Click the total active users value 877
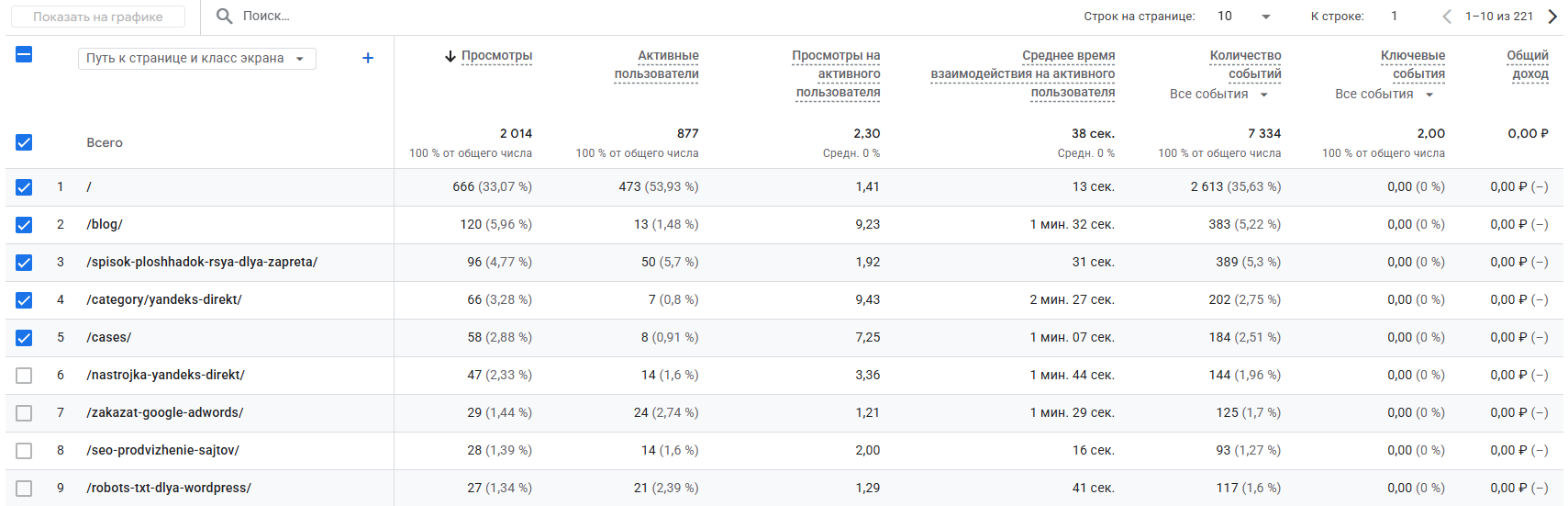 pos(687,133)
